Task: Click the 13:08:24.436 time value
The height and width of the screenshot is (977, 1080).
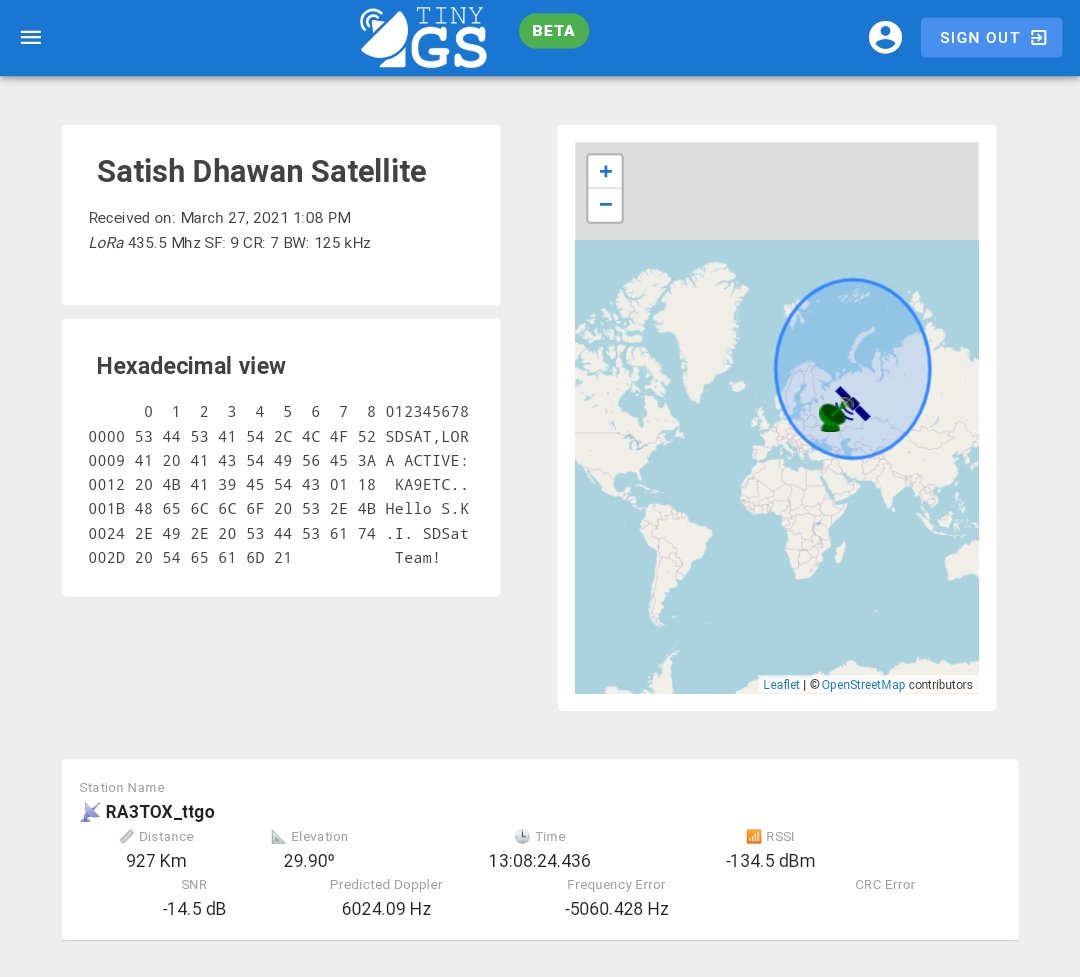Action: (x=539, y=861)
